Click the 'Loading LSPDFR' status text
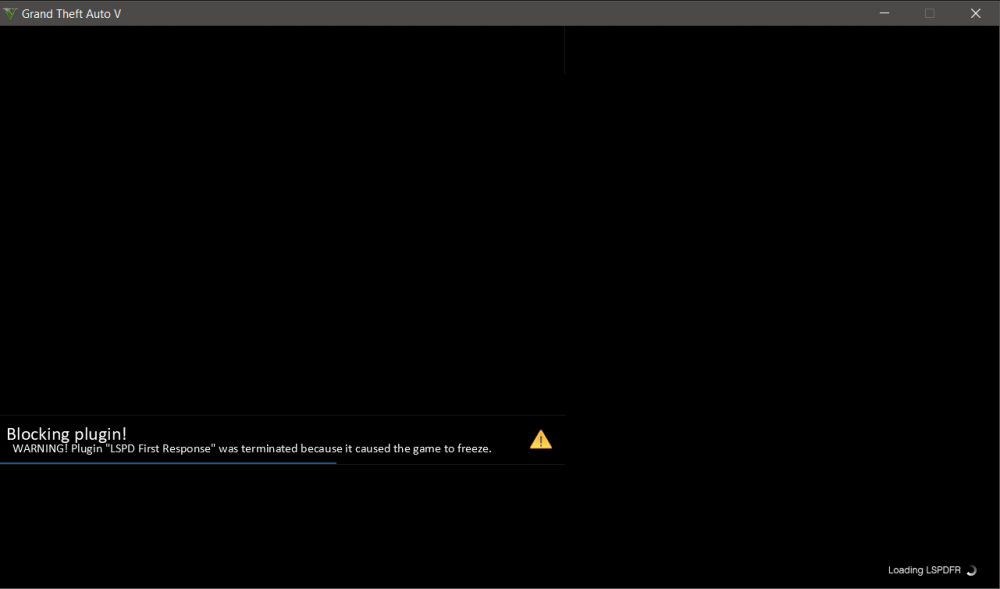The height and width of the screenshot is (589, 1000). 925,569
